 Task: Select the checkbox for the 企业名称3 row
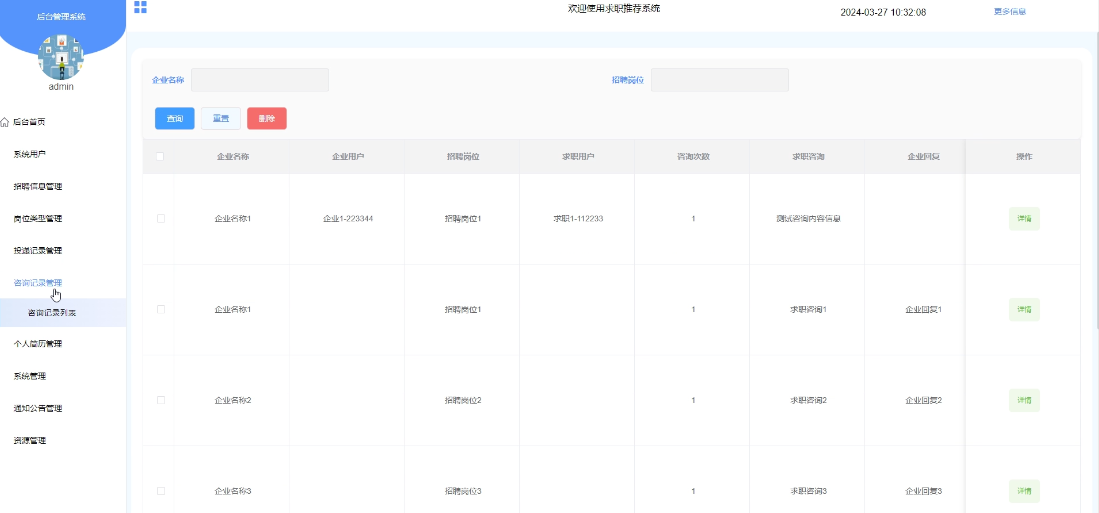(161, 491)
